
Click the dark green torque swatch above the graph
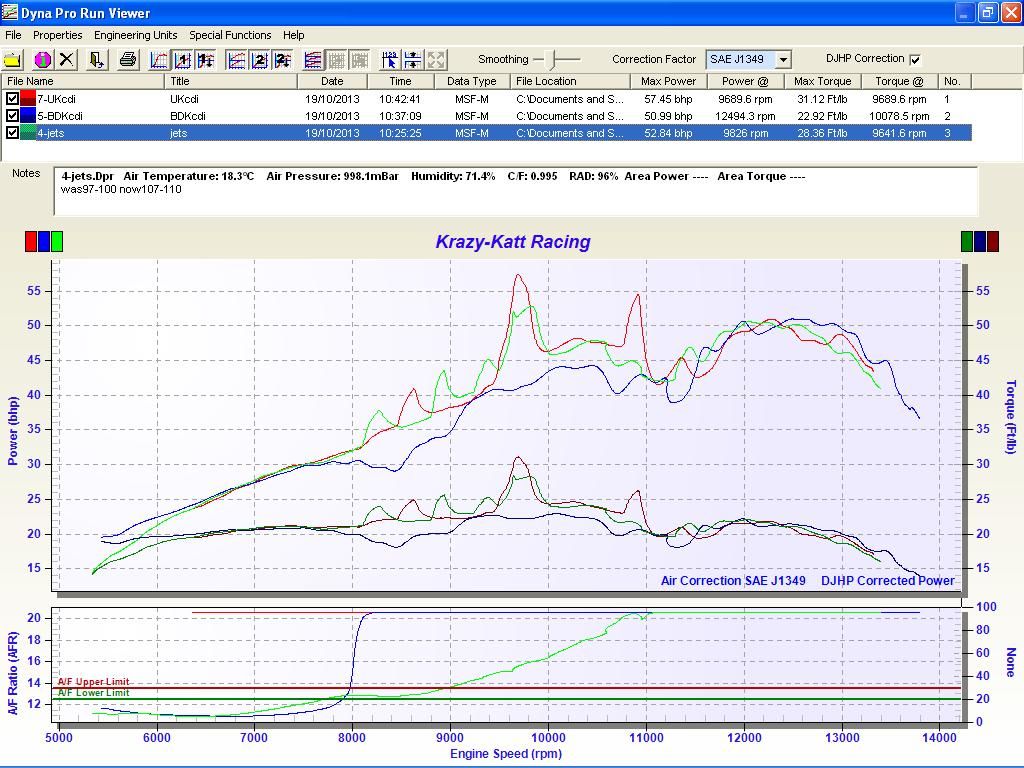[x=967, y=241]
